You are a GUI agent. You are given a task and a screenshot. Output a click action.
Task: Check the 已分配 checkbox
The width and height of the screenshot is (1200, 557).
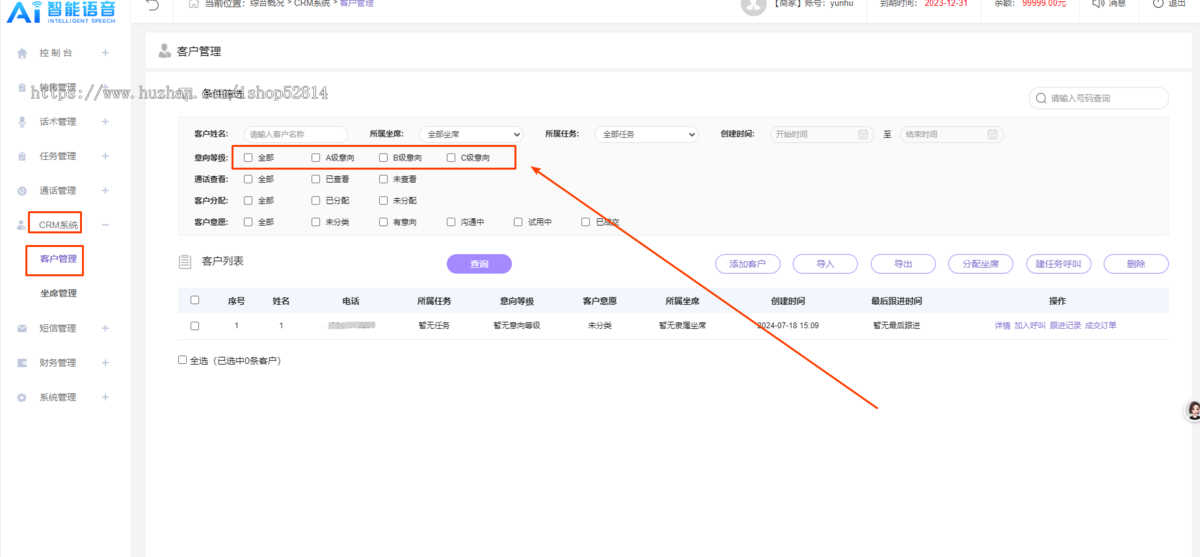click(x=316, y=200)
